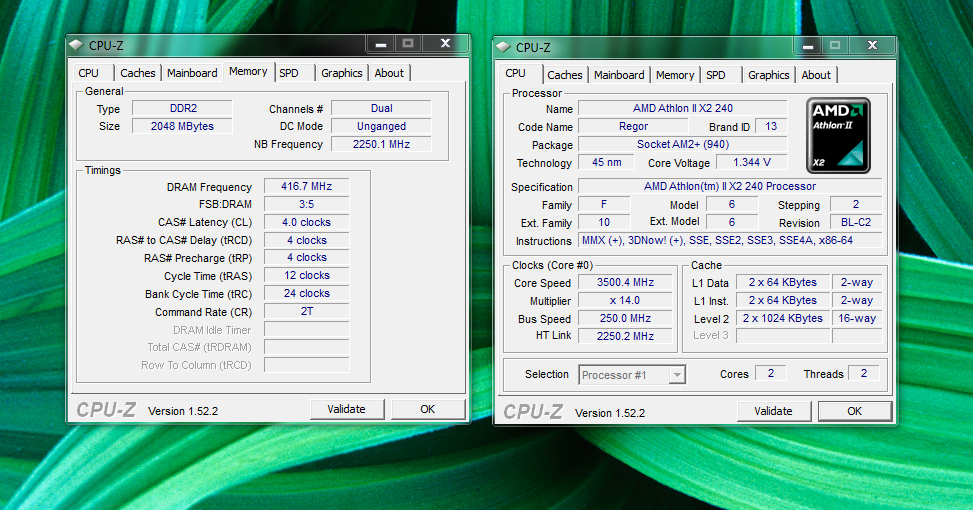Click the Level 2 cache 2 x 1024 KBytes field
Screen dimensions: 973x510
point(783,318)
